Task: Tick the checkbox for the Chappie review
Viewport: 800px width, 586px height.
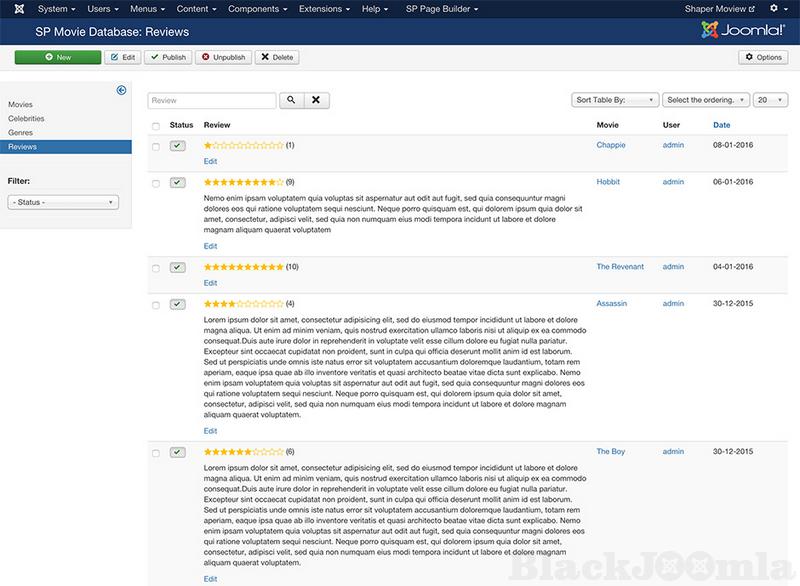Action: 155,146
